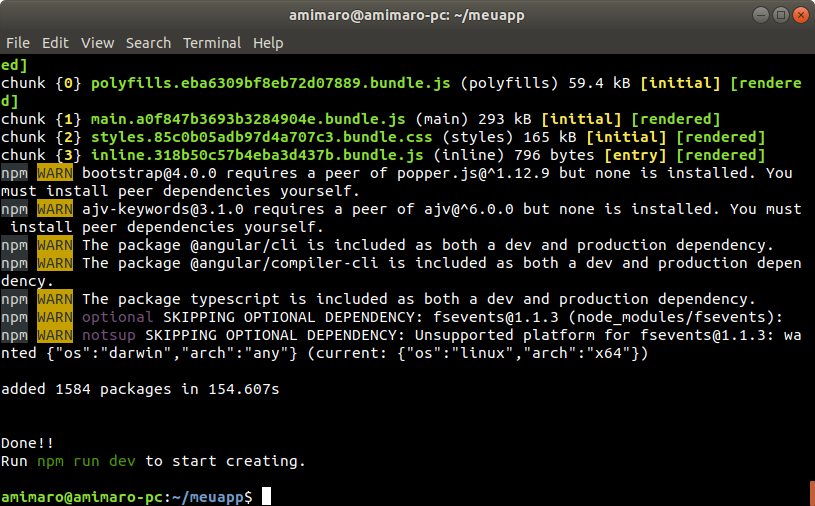Open the View menu
The height and width of the screenshot is (506, 815).
(97, 43)
